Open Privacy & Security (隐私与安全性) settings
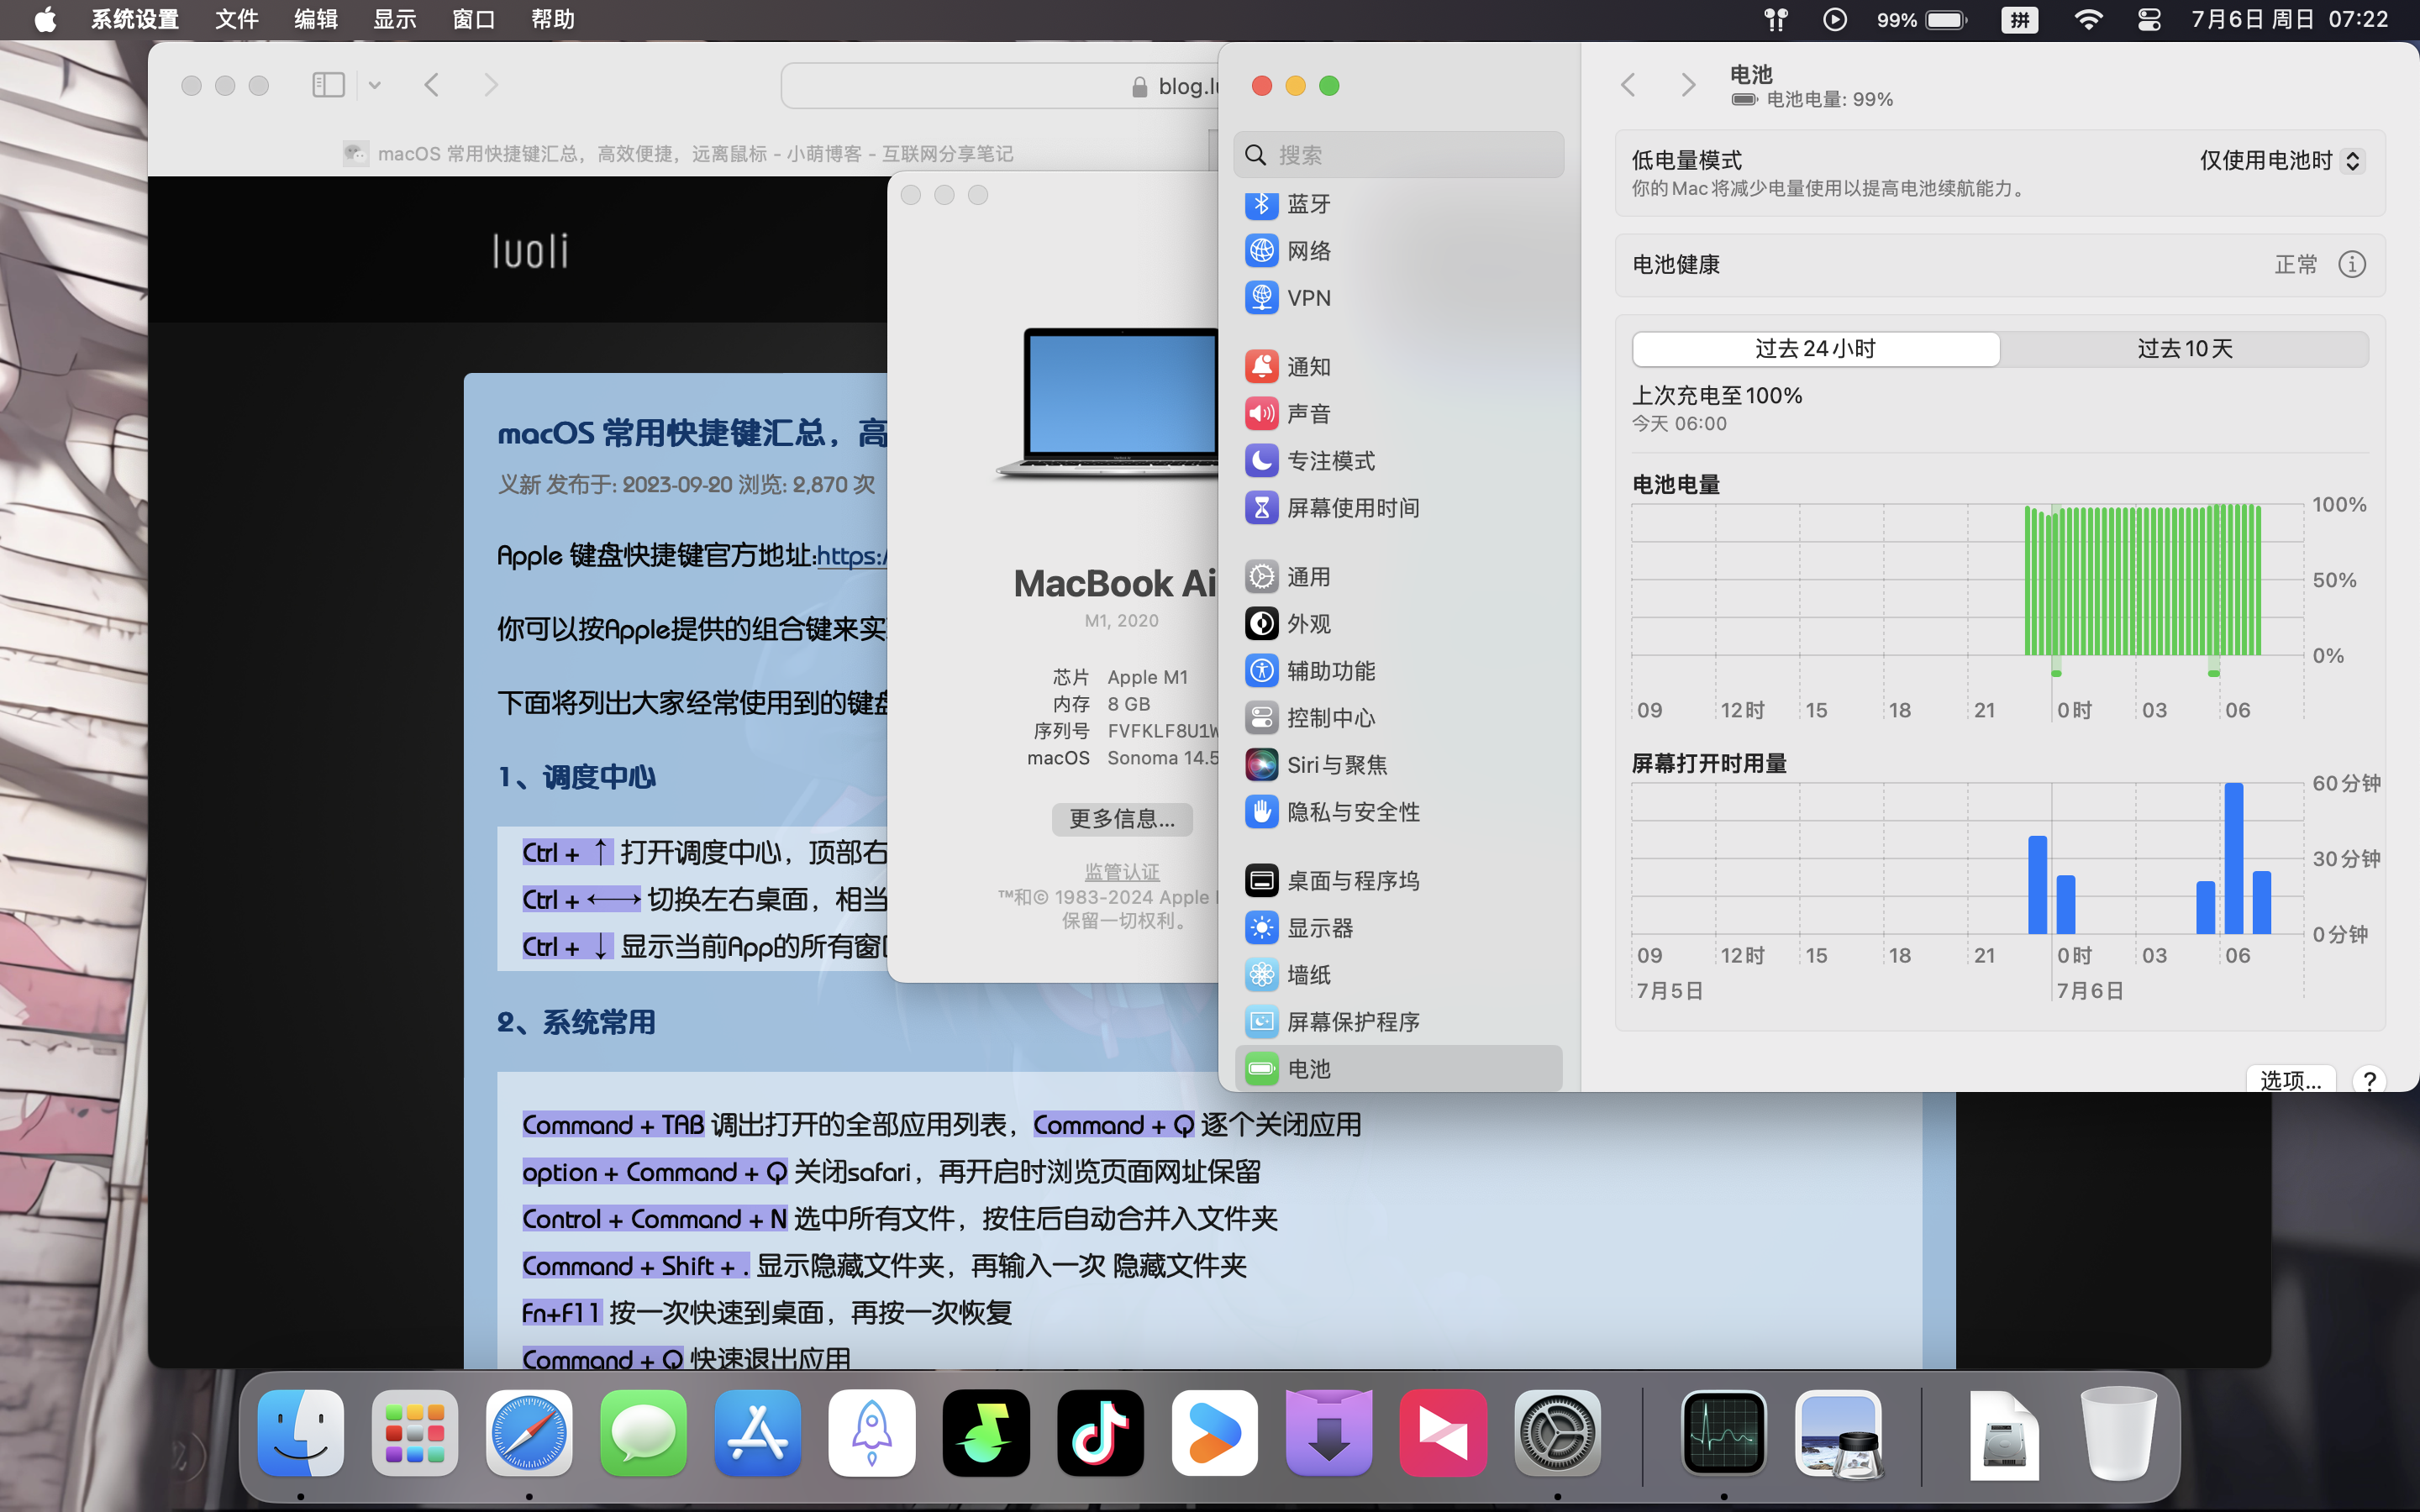 (x=1398, y=812)
